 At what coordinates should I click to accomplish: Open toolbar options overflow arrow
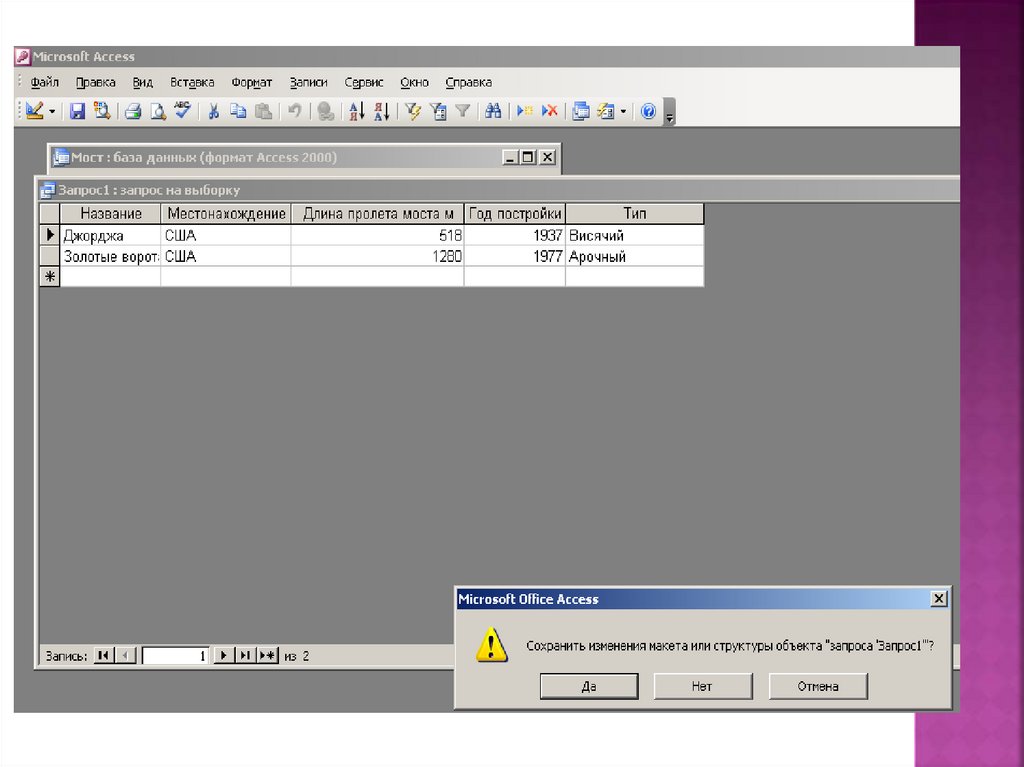coord(669,112)
